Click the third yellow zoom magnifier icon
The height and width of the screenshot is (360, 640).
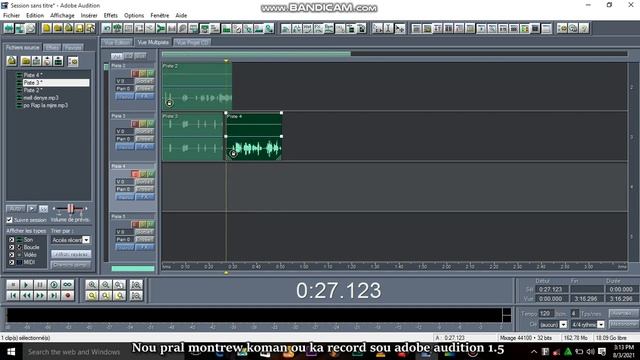120,296
